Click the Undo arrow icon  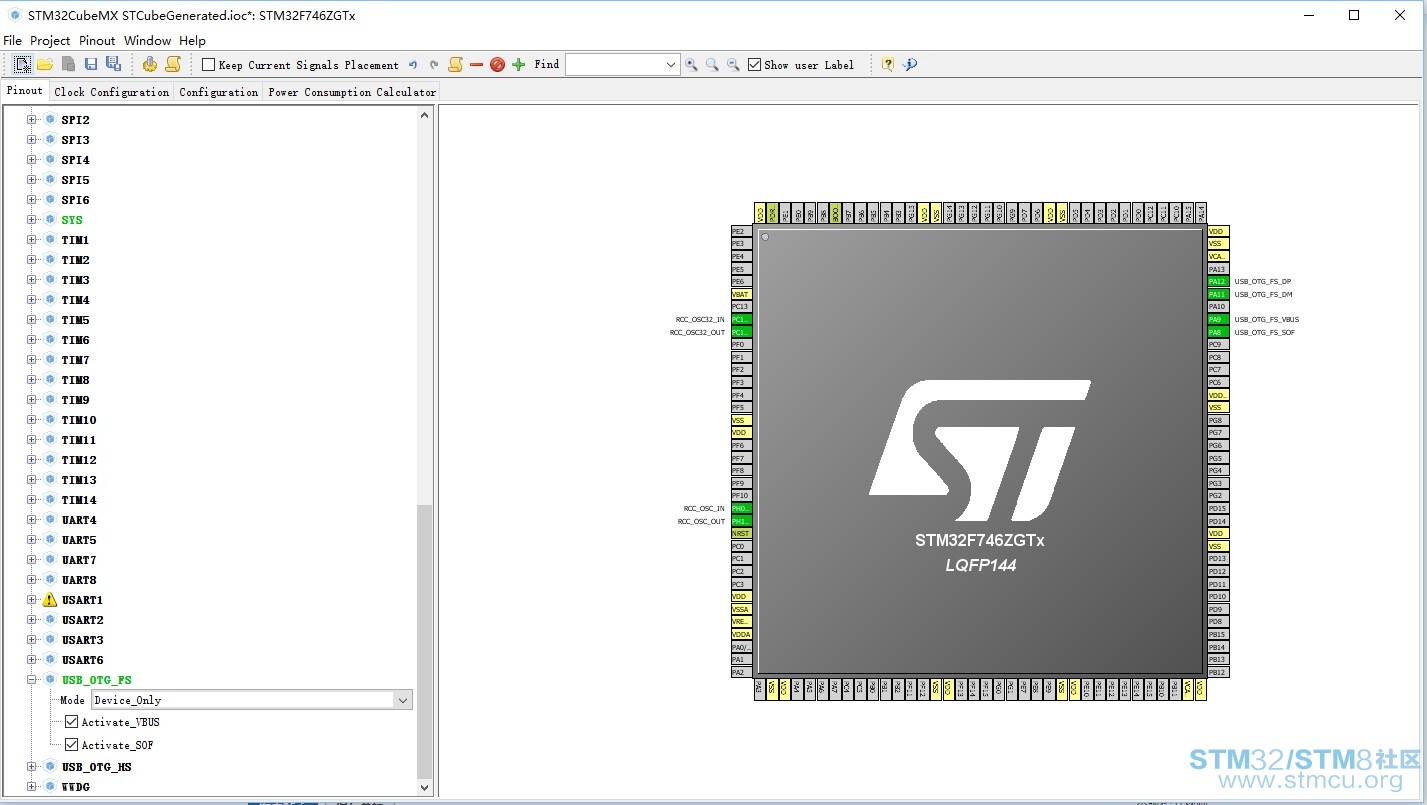413,65
